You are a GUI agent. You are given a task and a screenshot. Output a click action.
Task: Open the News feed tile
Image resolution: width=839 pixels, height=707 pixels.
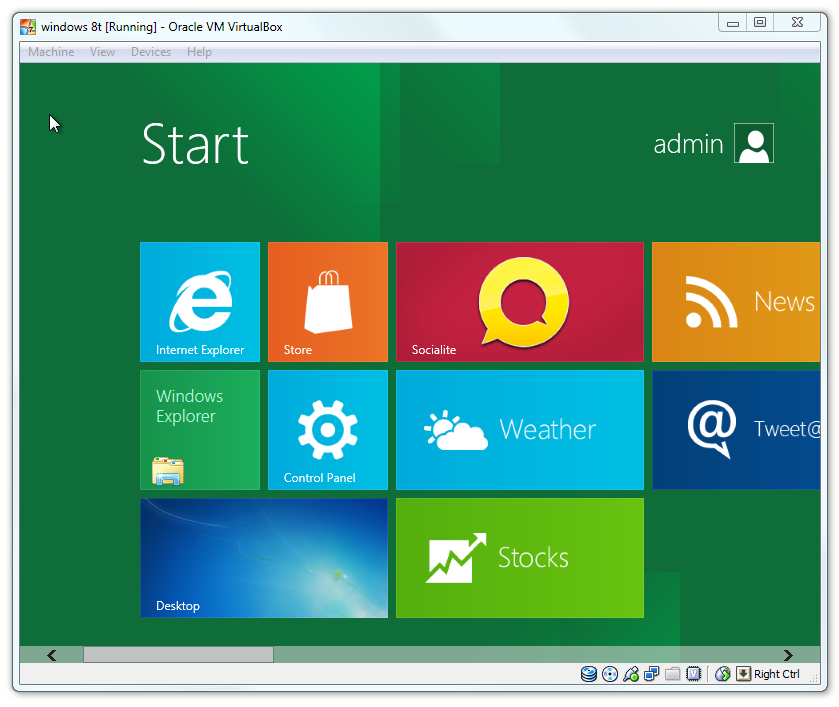[736, 302]
